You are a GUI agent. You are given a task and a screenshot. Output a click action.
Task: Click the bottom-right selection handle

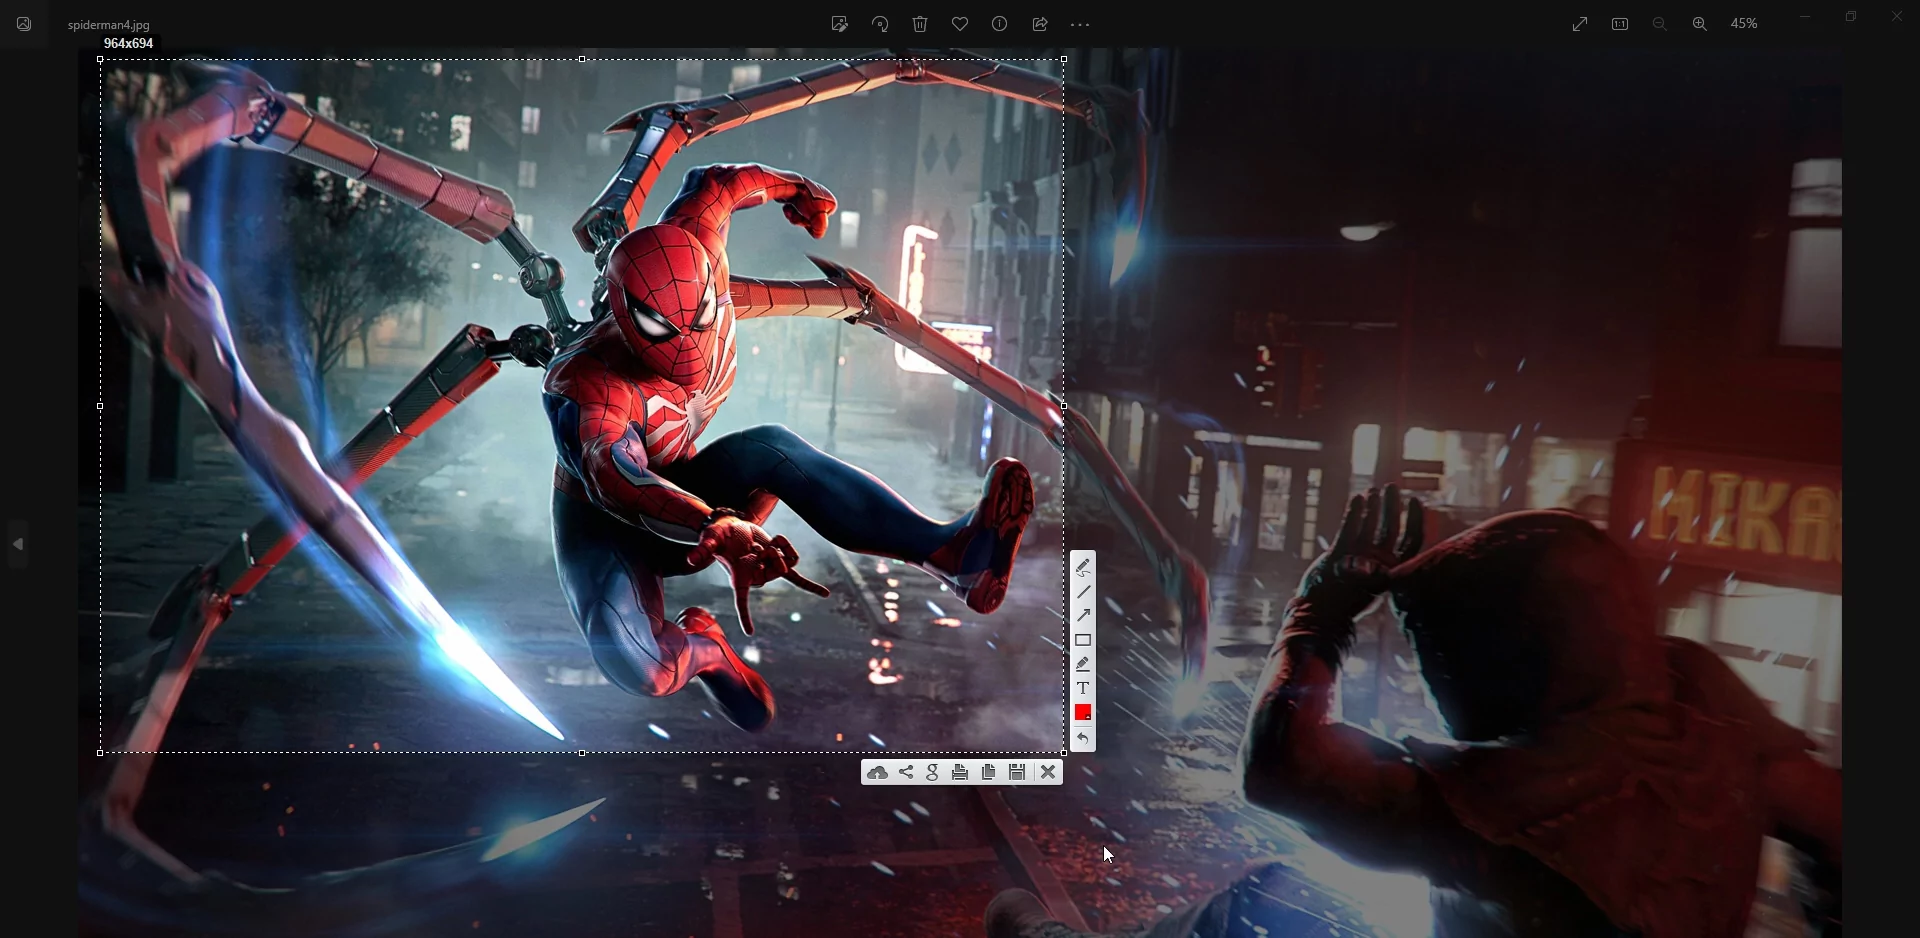point(1064,754)
